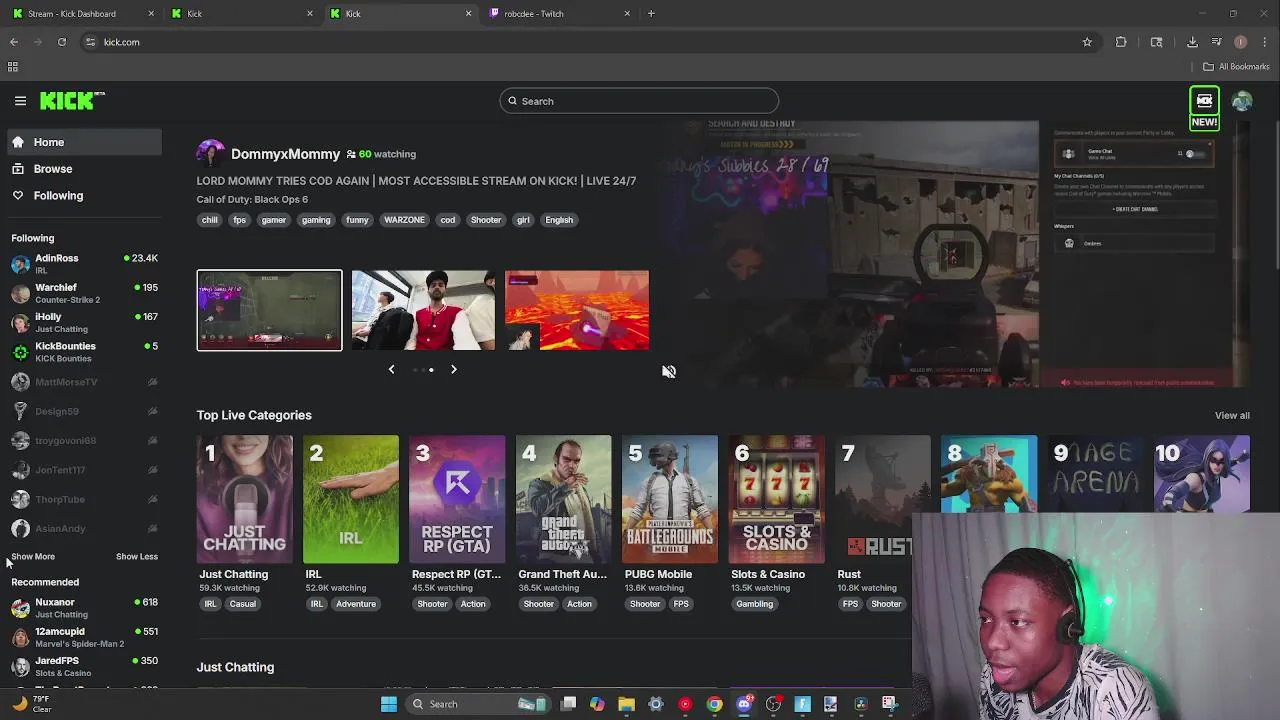This screenshot has width=1280, height=720.
Task: Click View all for Top Live Categories
Action: (1232, 416)
